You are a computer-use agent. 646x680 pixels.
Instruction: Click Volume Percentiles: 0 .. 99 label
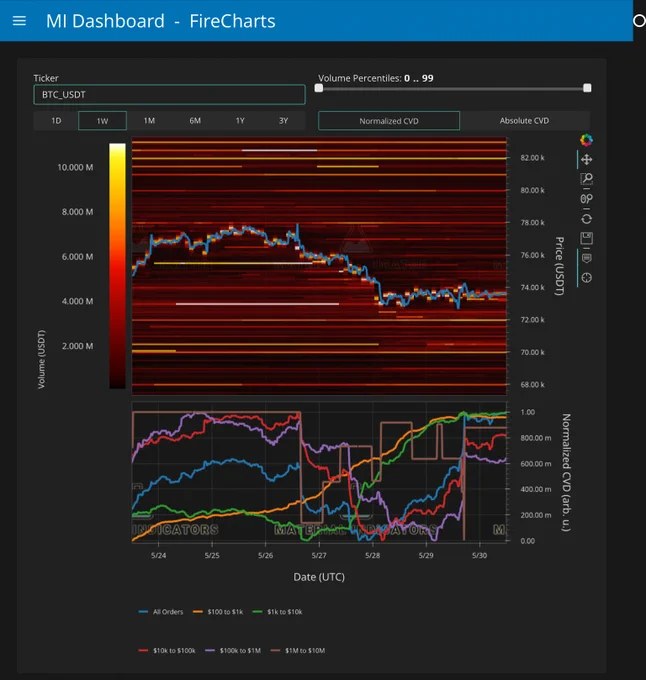pos(376,78)
